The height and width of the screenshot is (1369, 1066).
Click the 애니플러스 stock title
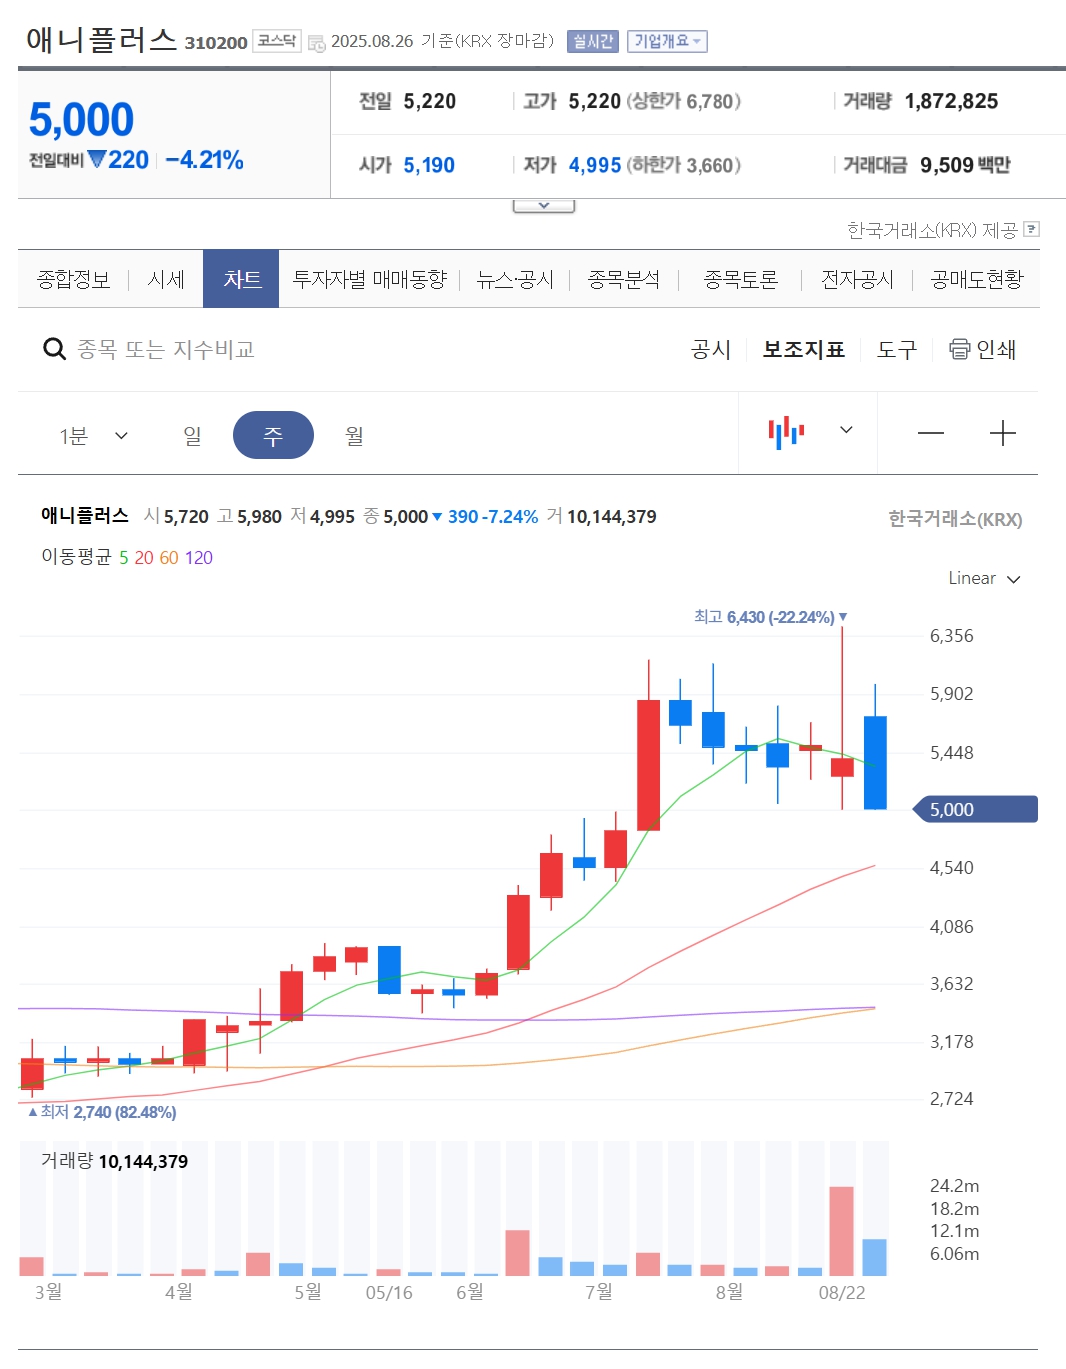101,39
